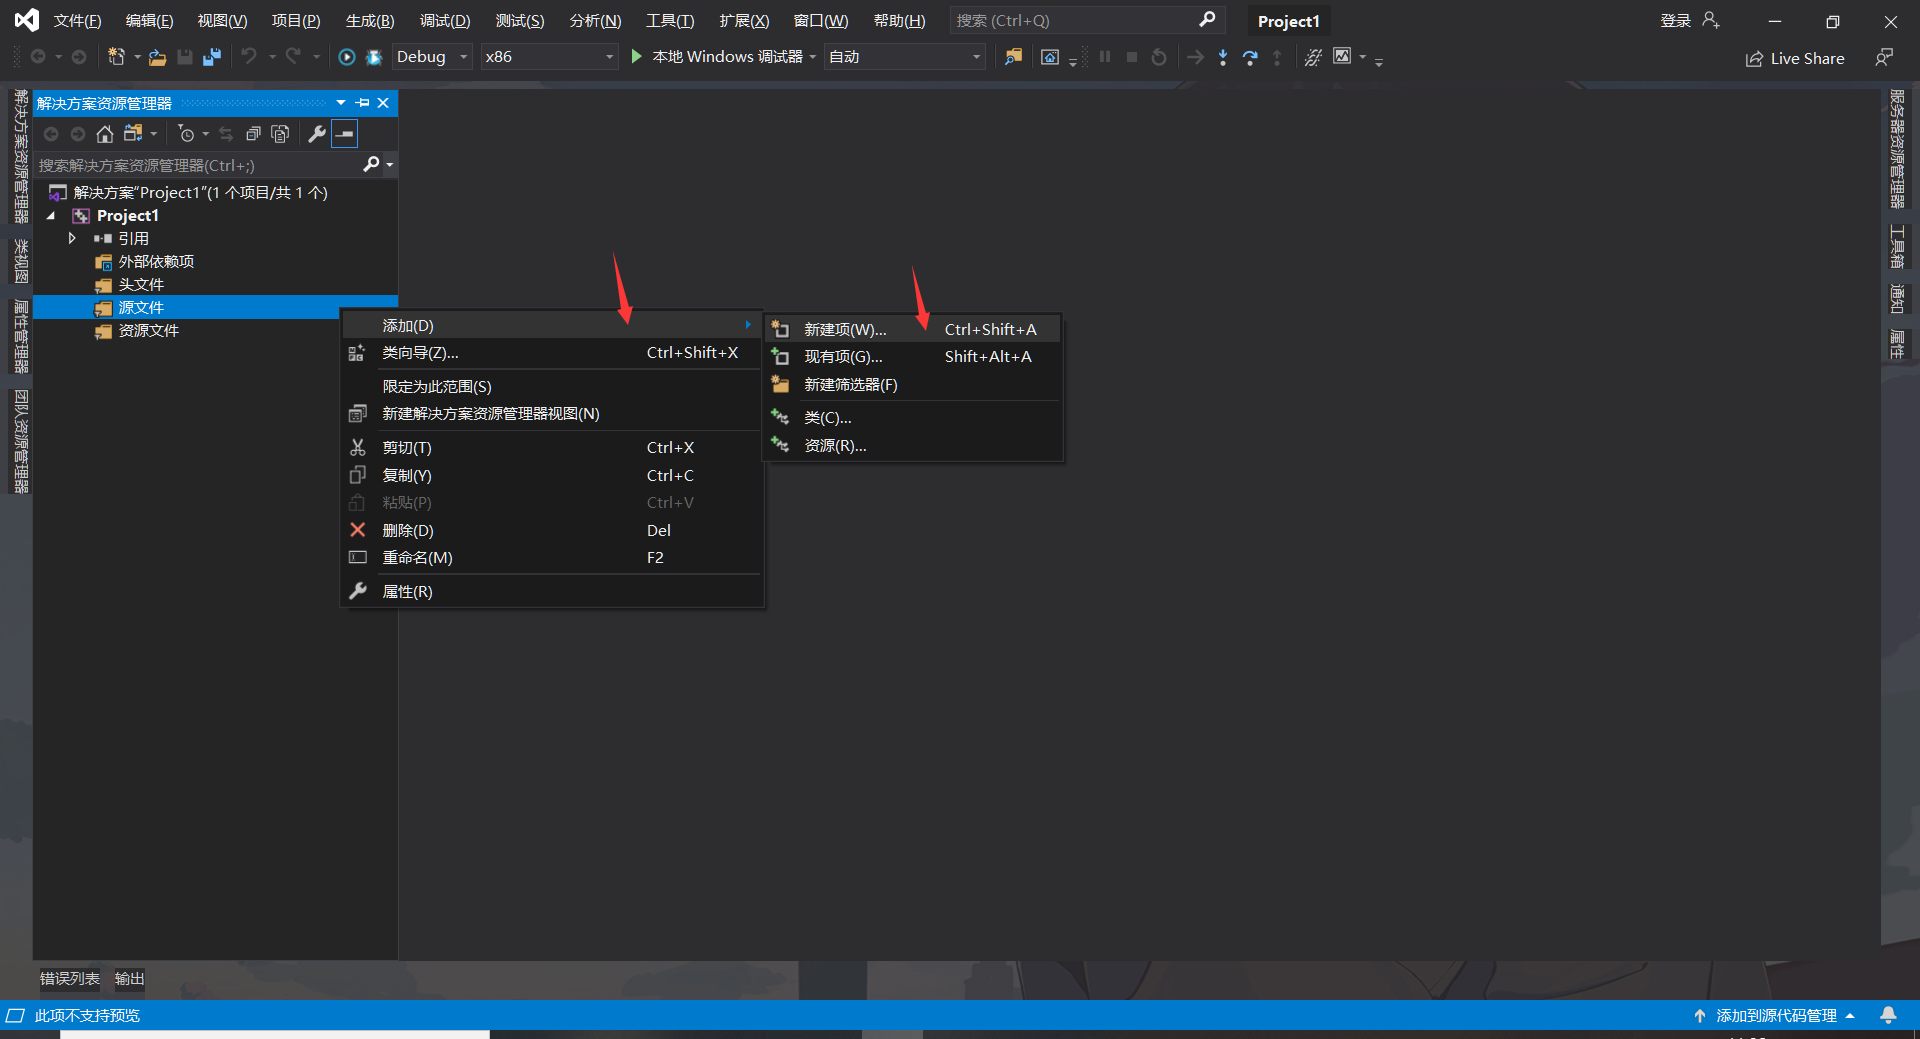Open the Debug configuration dropdown

point(462,57)
